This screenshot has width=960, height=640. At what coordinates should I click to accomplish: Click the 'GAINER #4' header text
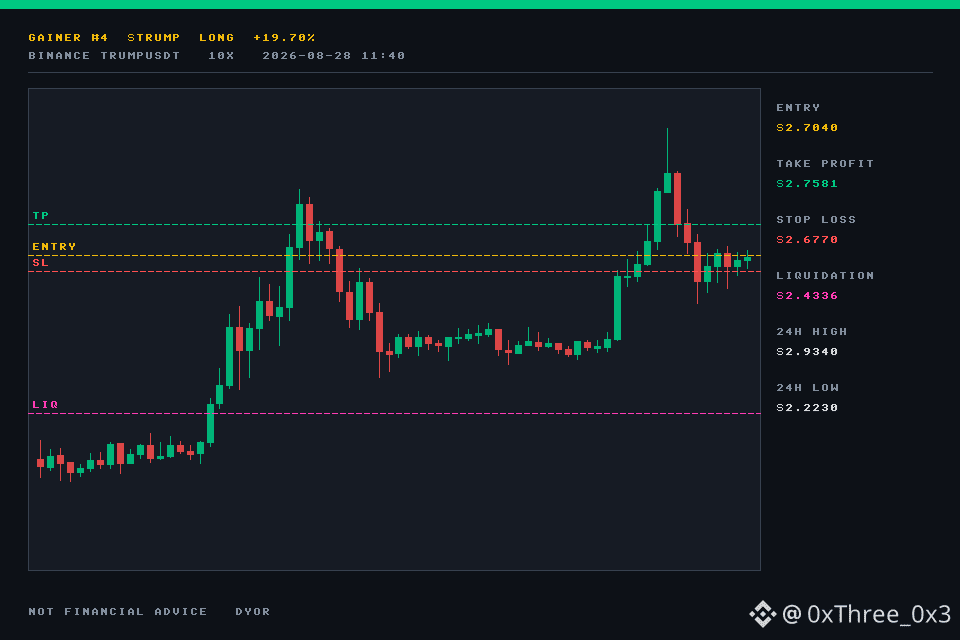pyautogui.click(x=68, y=37)
